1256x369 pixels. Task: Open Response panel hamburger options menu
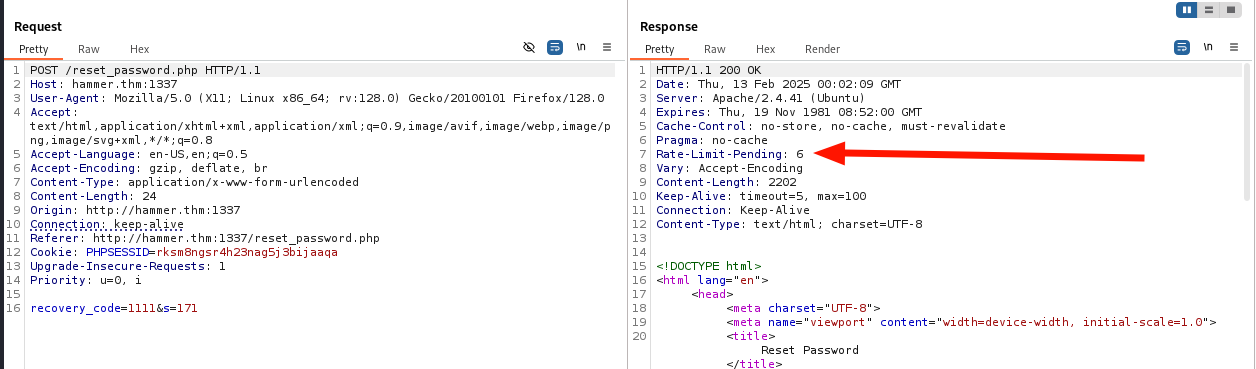click(x=1233, y=47)
